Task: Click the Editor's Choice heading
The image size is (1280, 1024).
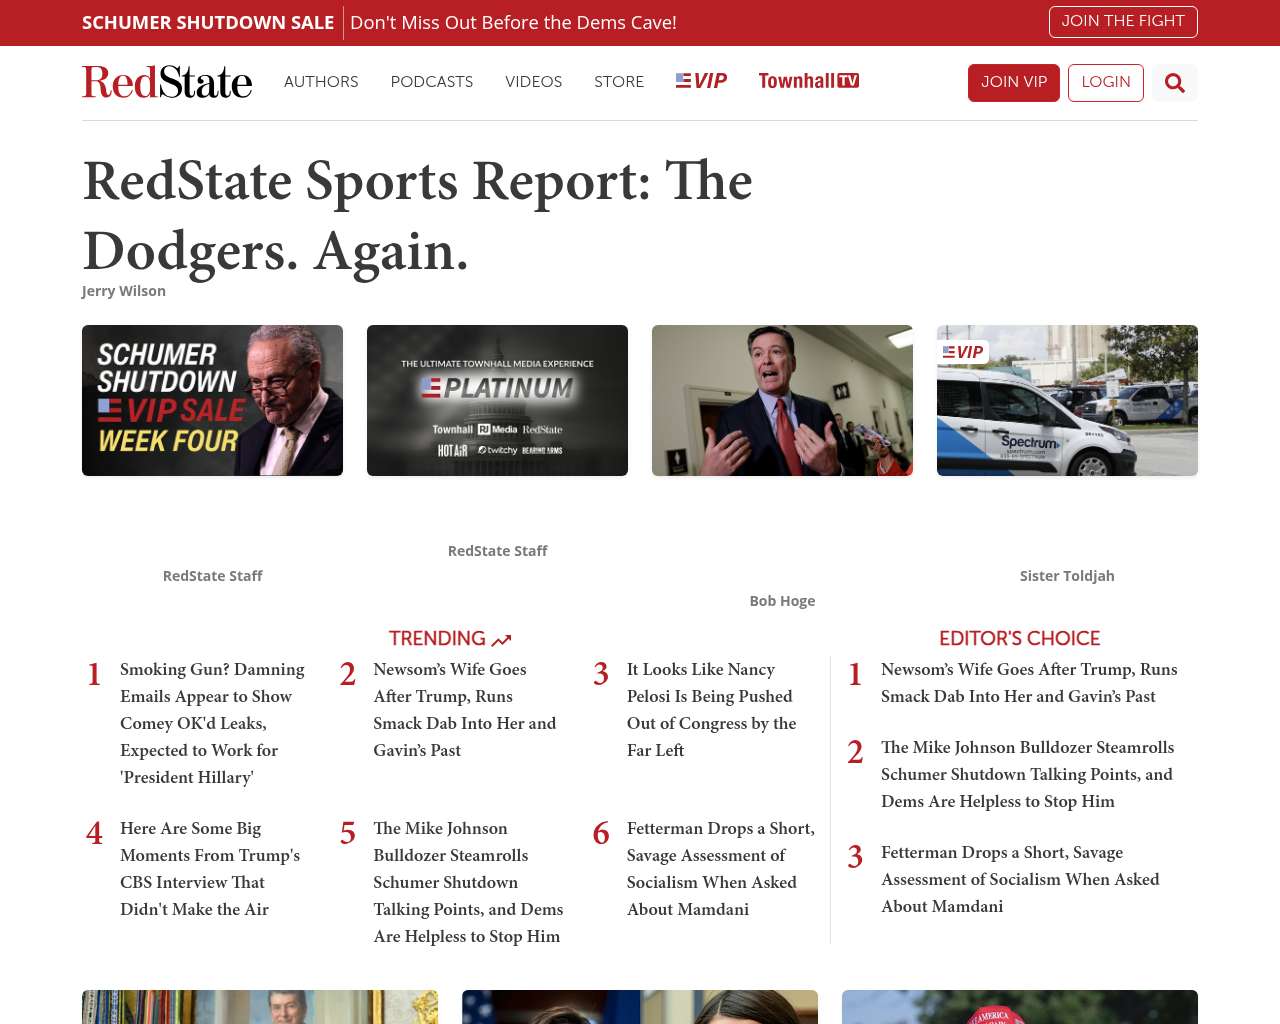Action: click(x=1019, y=638)
